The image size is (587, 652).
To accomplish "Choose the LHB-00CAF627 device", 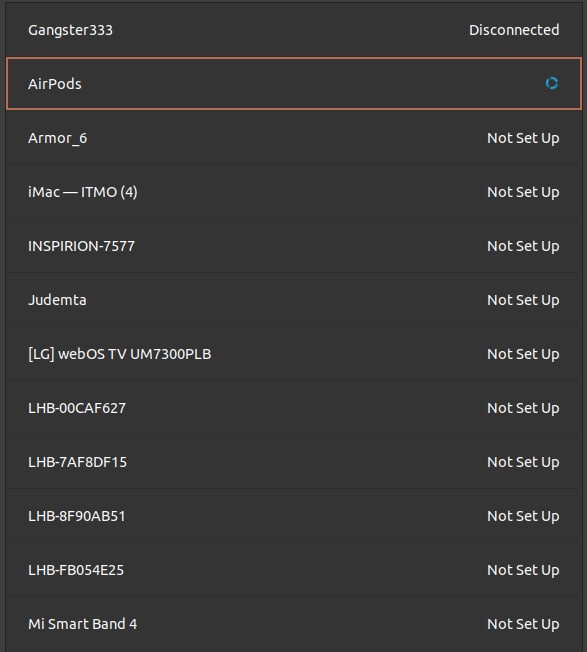I will pos(294,408).
